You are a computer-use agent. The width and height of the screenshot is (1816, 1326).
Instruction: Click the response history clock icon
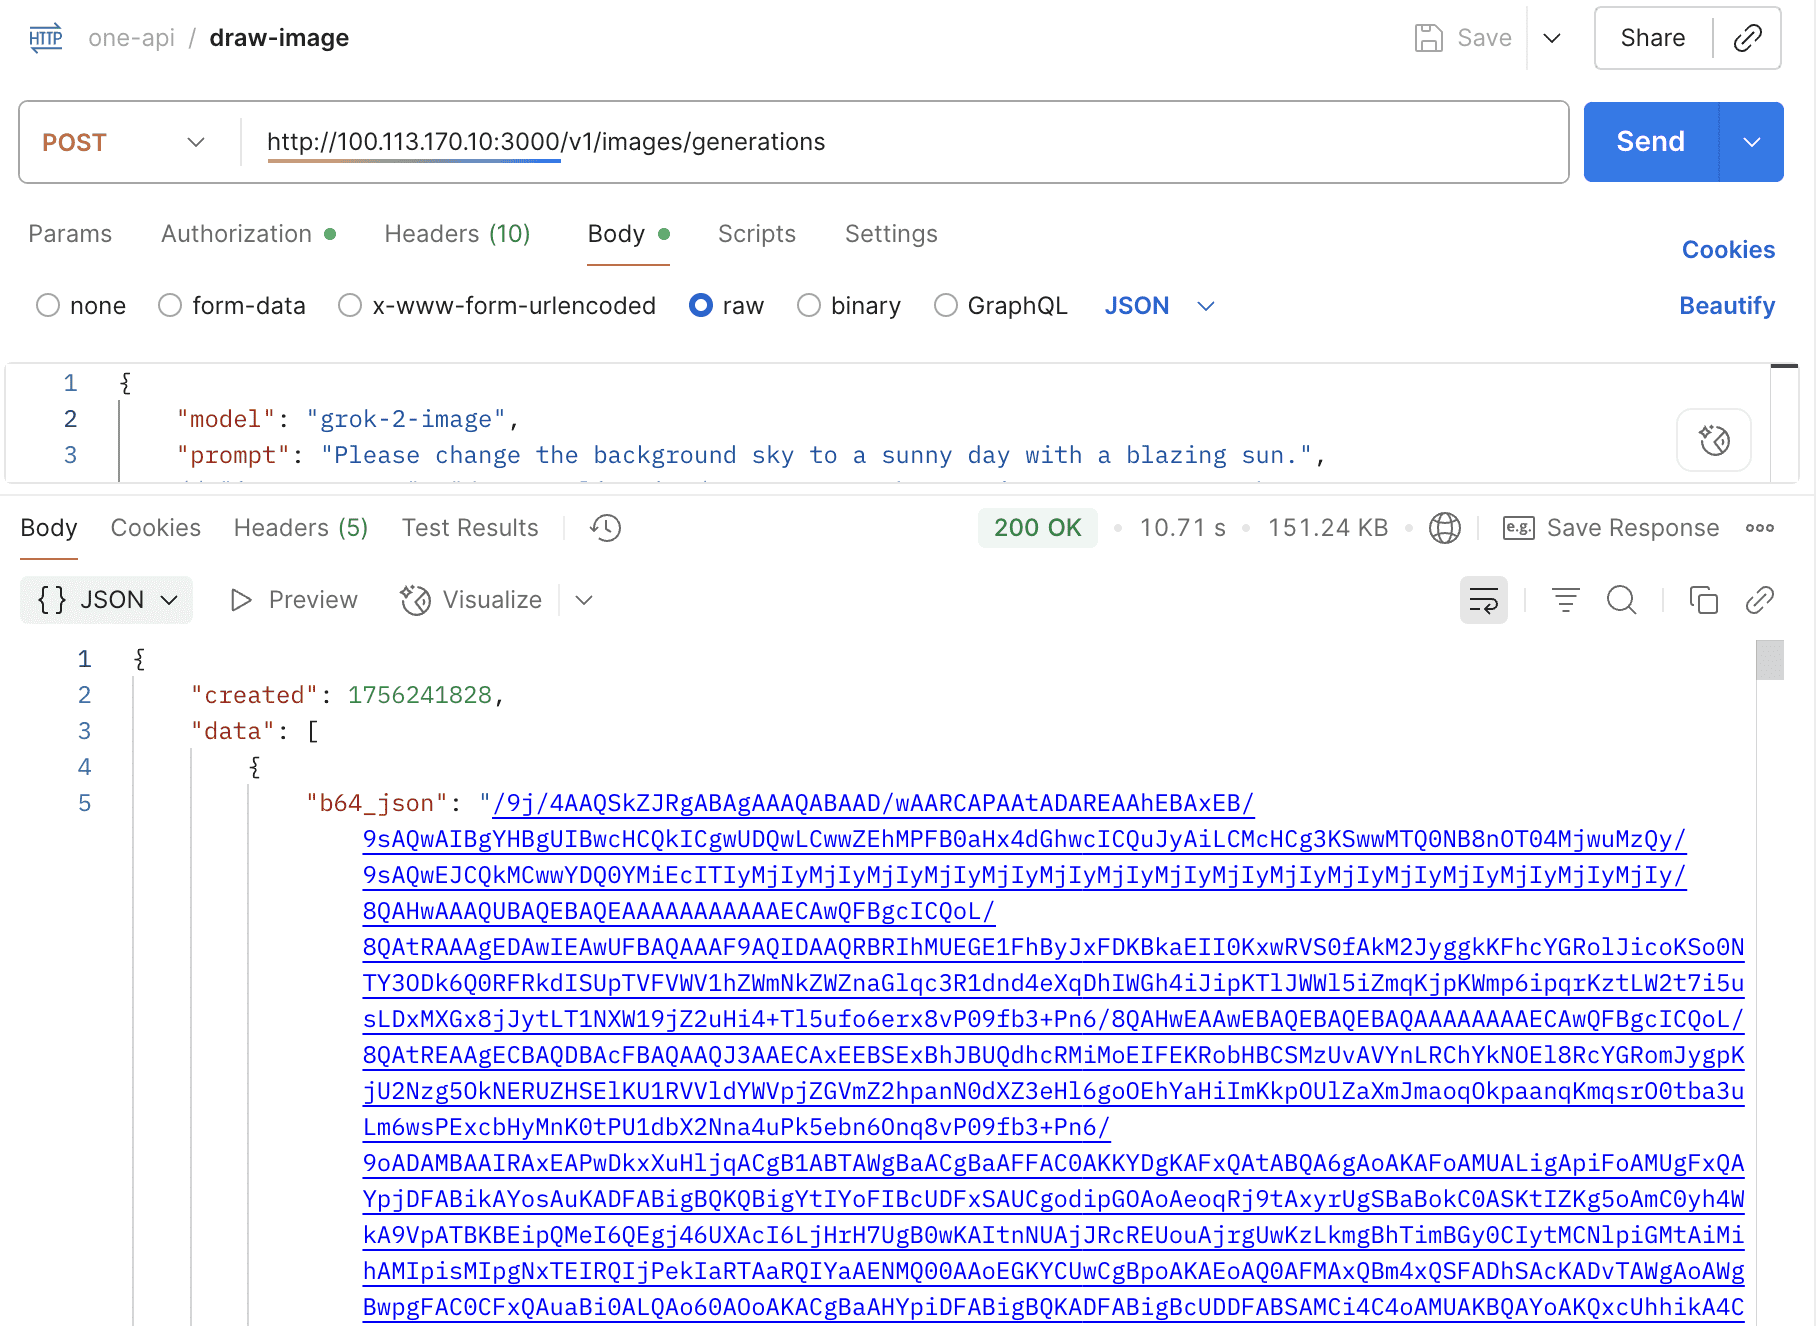605,528
